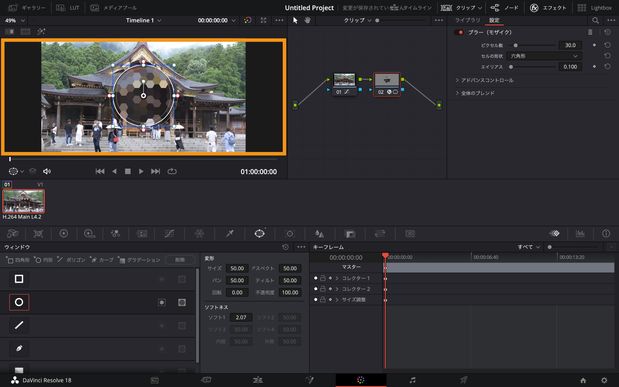
Task: Open the Power Window palette
Action: [259, 234]
